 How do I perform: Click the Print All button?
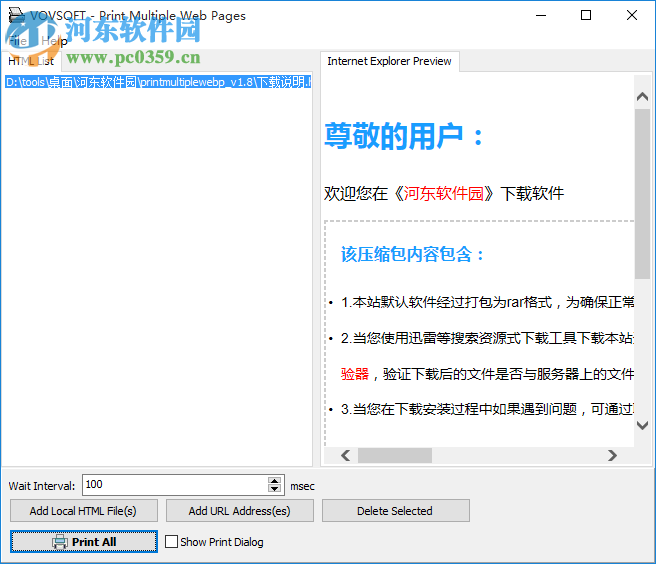[x=84, y=541]
